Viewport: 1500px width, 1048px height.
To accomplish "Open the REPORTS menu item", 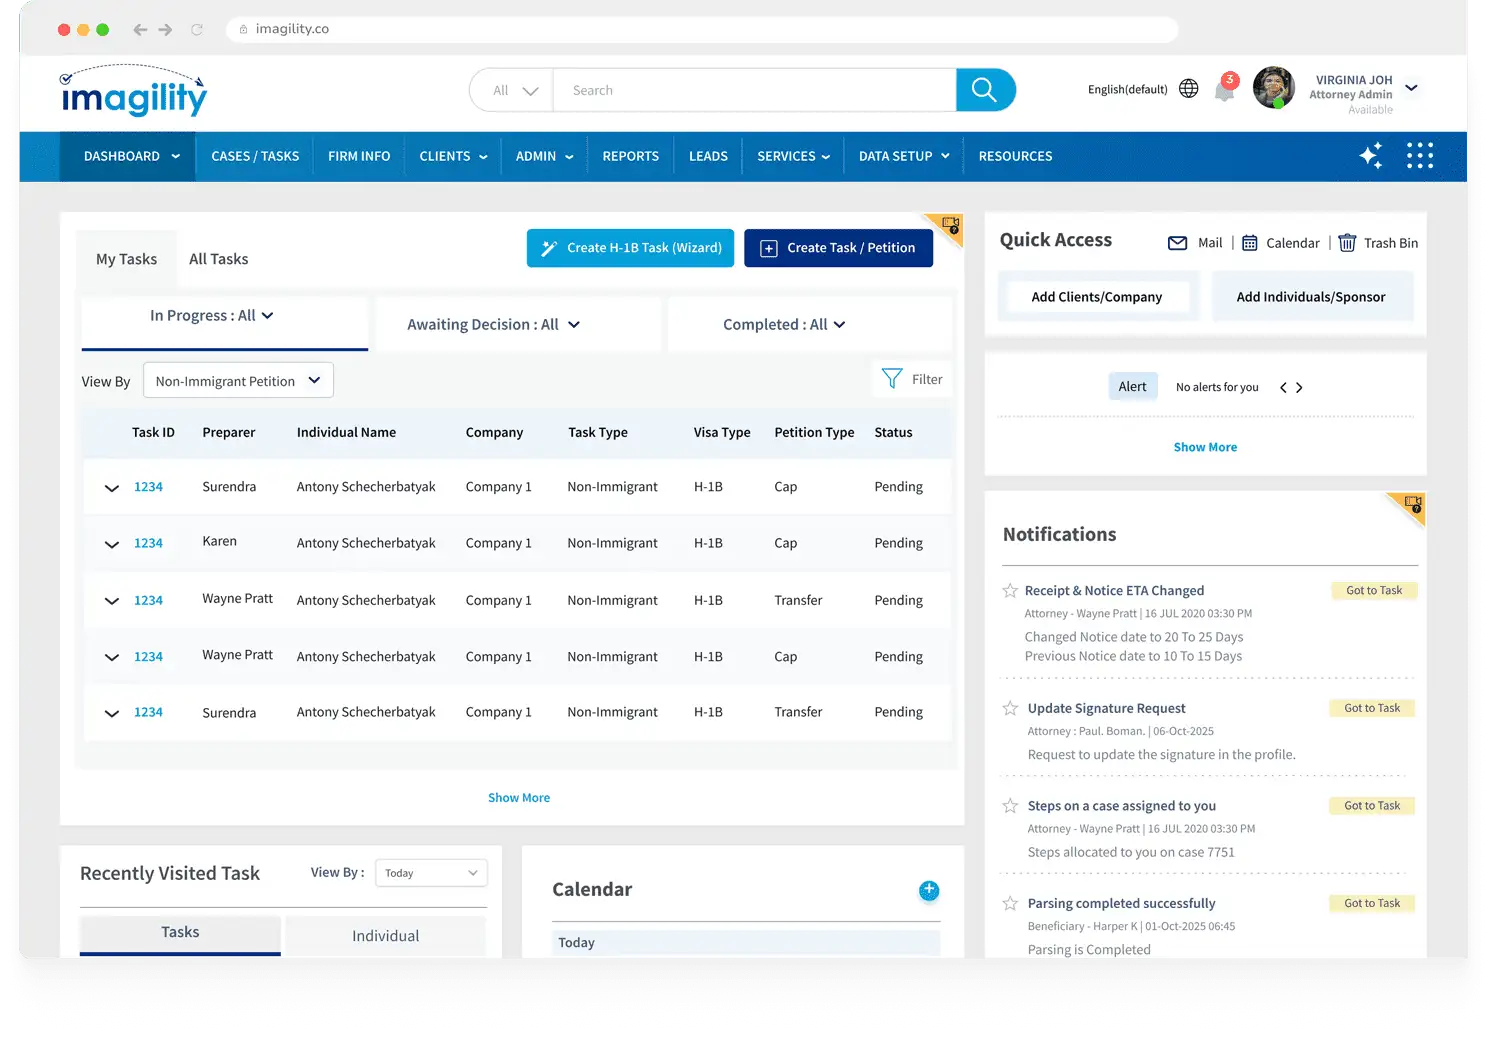I will (630, 156).
